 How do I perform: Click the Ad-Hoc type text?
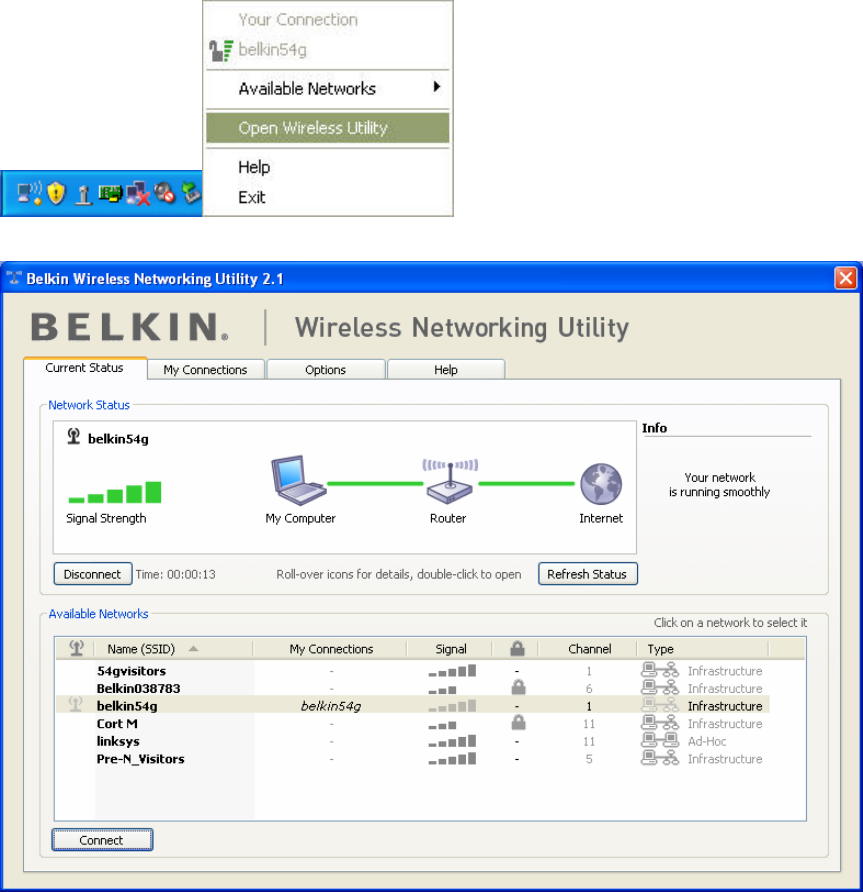point(707,741)
